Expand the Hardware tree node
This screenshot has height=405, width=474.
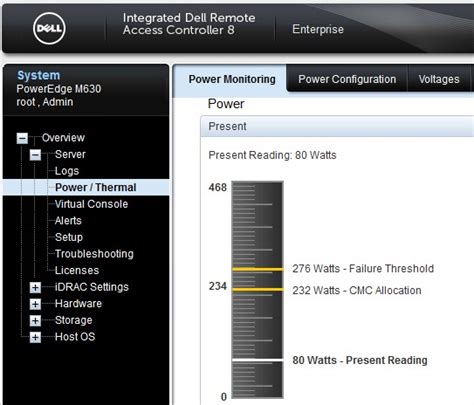coord(35,304)
